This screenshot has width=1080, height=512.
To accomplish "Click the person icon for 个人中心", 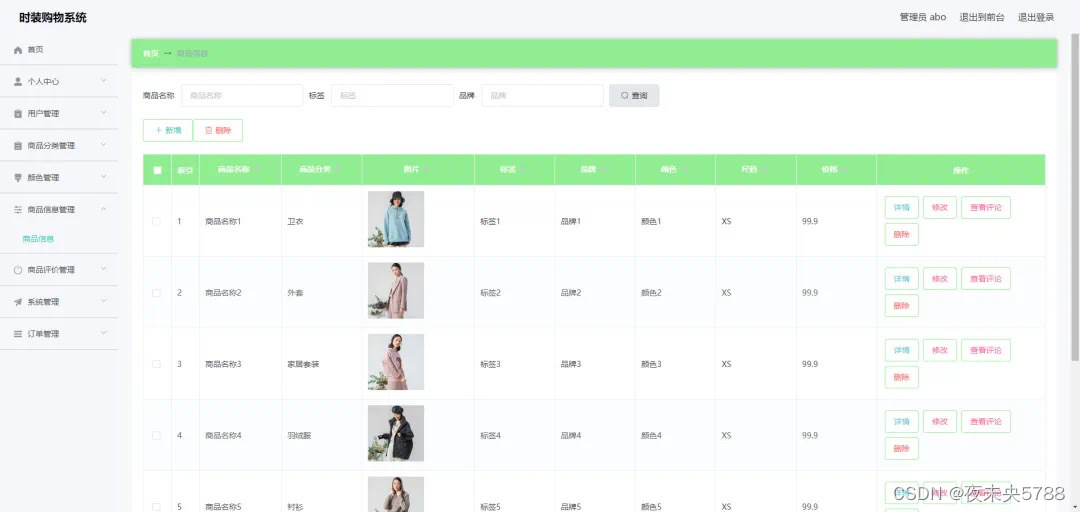I will (x=18, y=81).
